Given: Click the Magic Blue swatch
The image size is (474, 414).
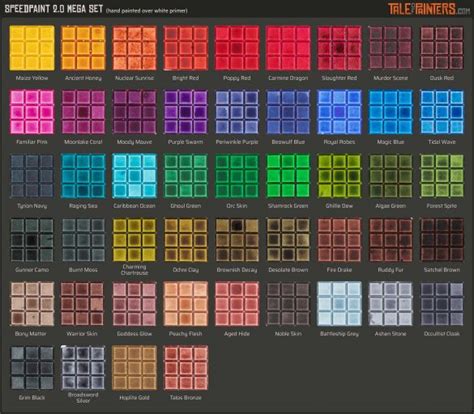Looking at the screenshot, I should [390, 112].
